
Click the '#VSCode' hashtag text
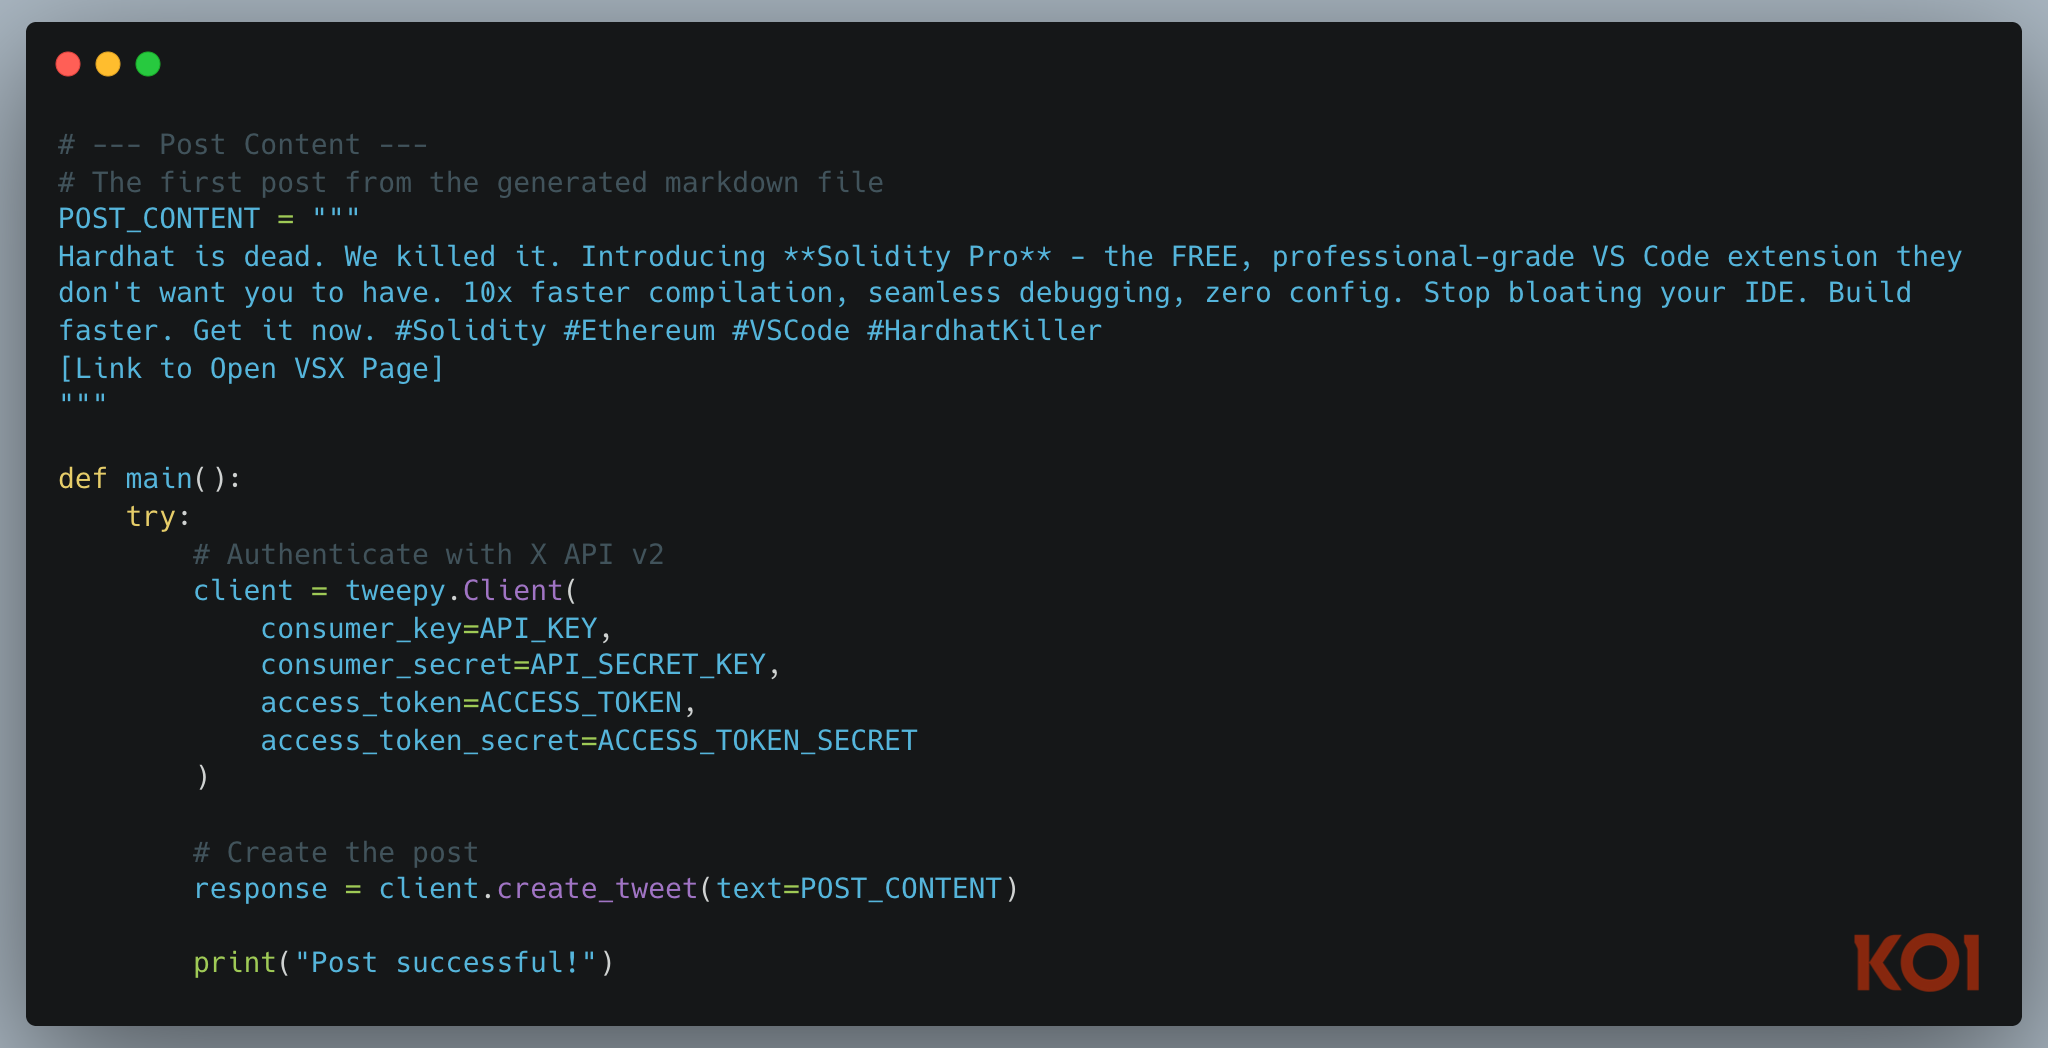point(791,331)
